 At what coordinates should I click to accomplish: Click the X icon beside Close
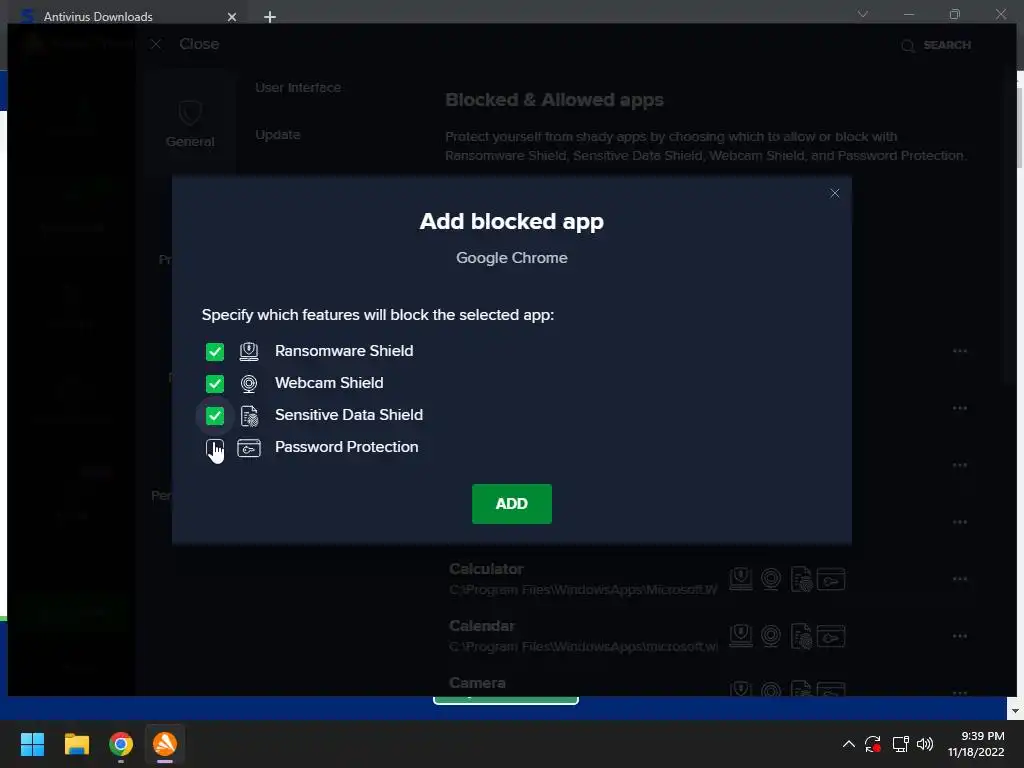[155, 44]
